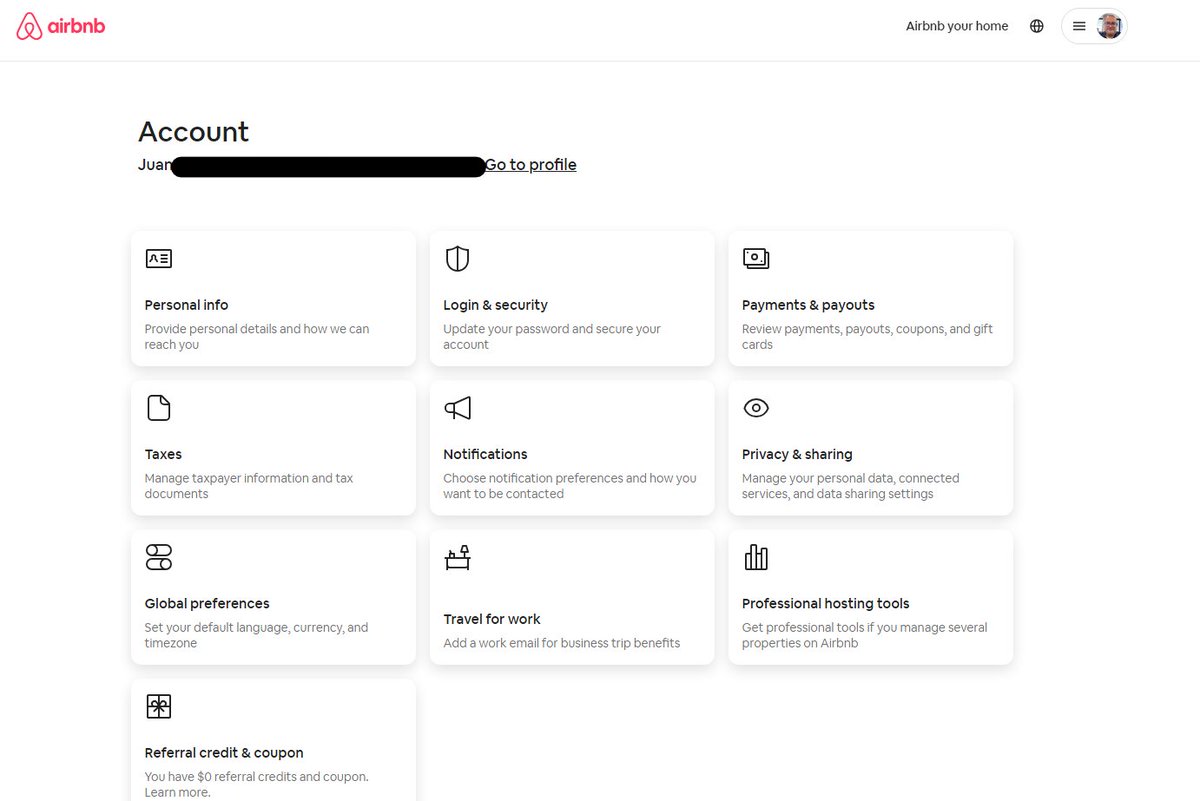
Task: Click the Personal info ID card icon
Action: [159, 259]
